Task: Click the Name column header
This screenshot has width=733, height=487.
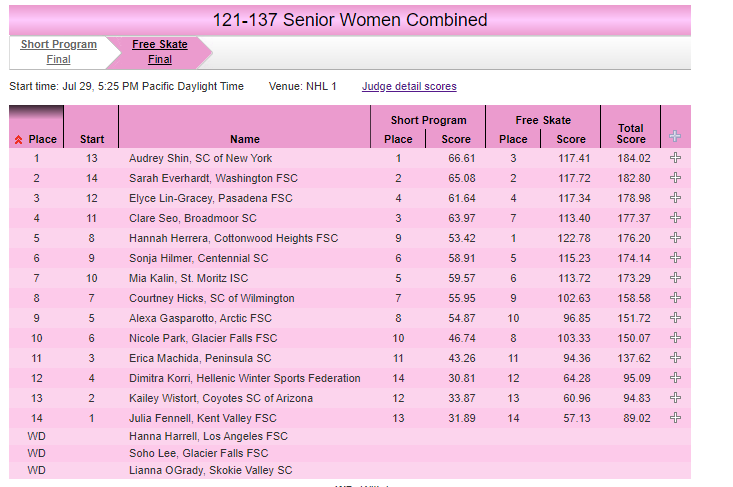Action: 245,140
